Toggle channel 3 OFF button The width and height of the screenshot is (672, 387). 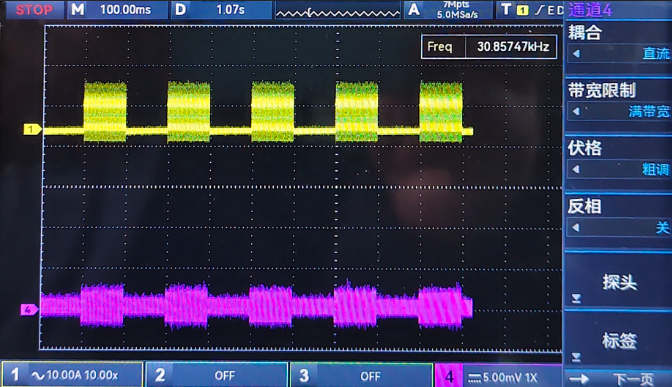tap(361, 376)
